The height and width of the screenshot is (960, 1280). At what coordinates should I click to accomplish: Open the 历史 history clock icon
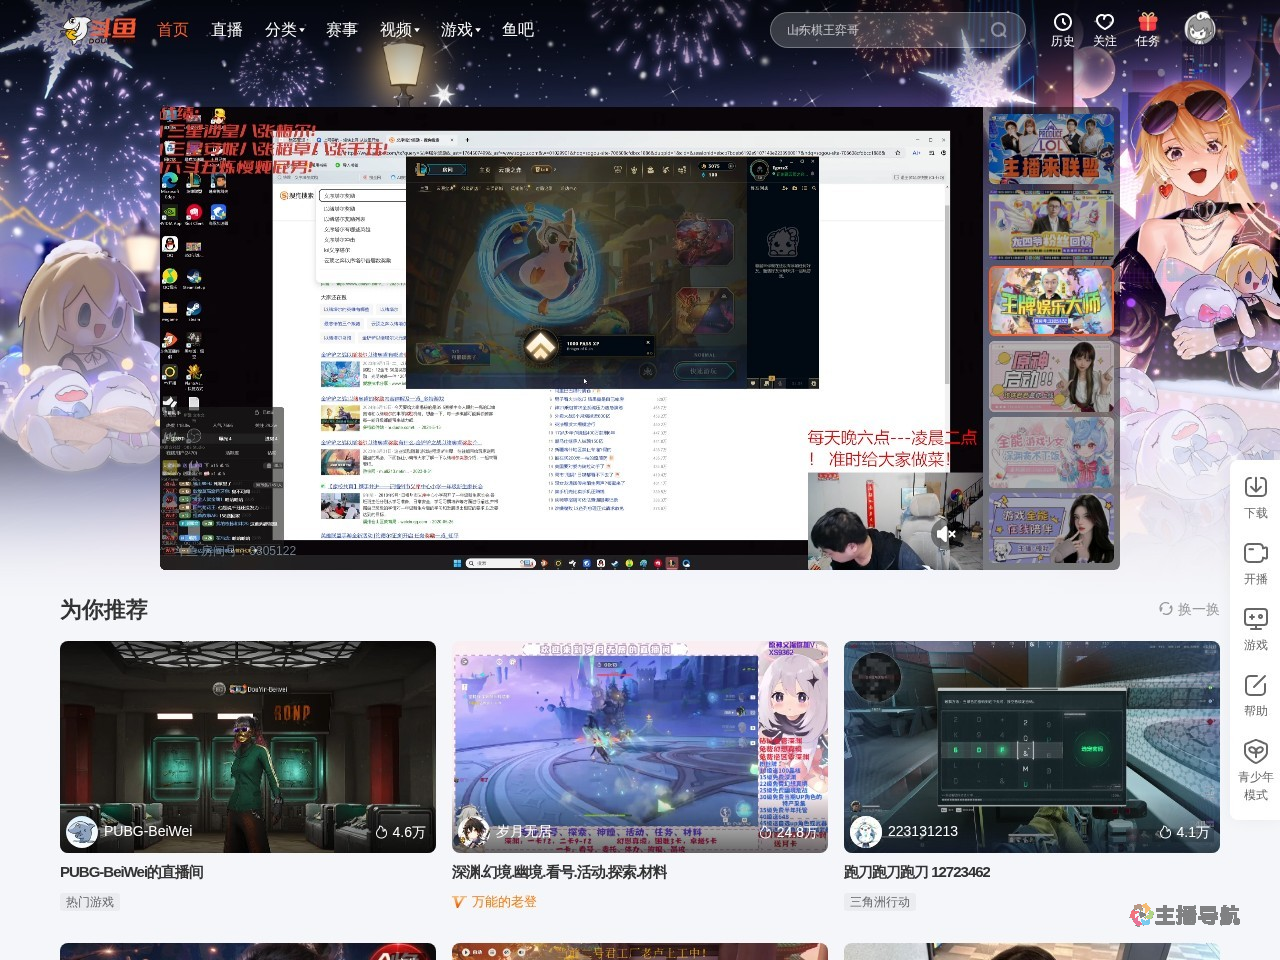(x=1062, y=23)
